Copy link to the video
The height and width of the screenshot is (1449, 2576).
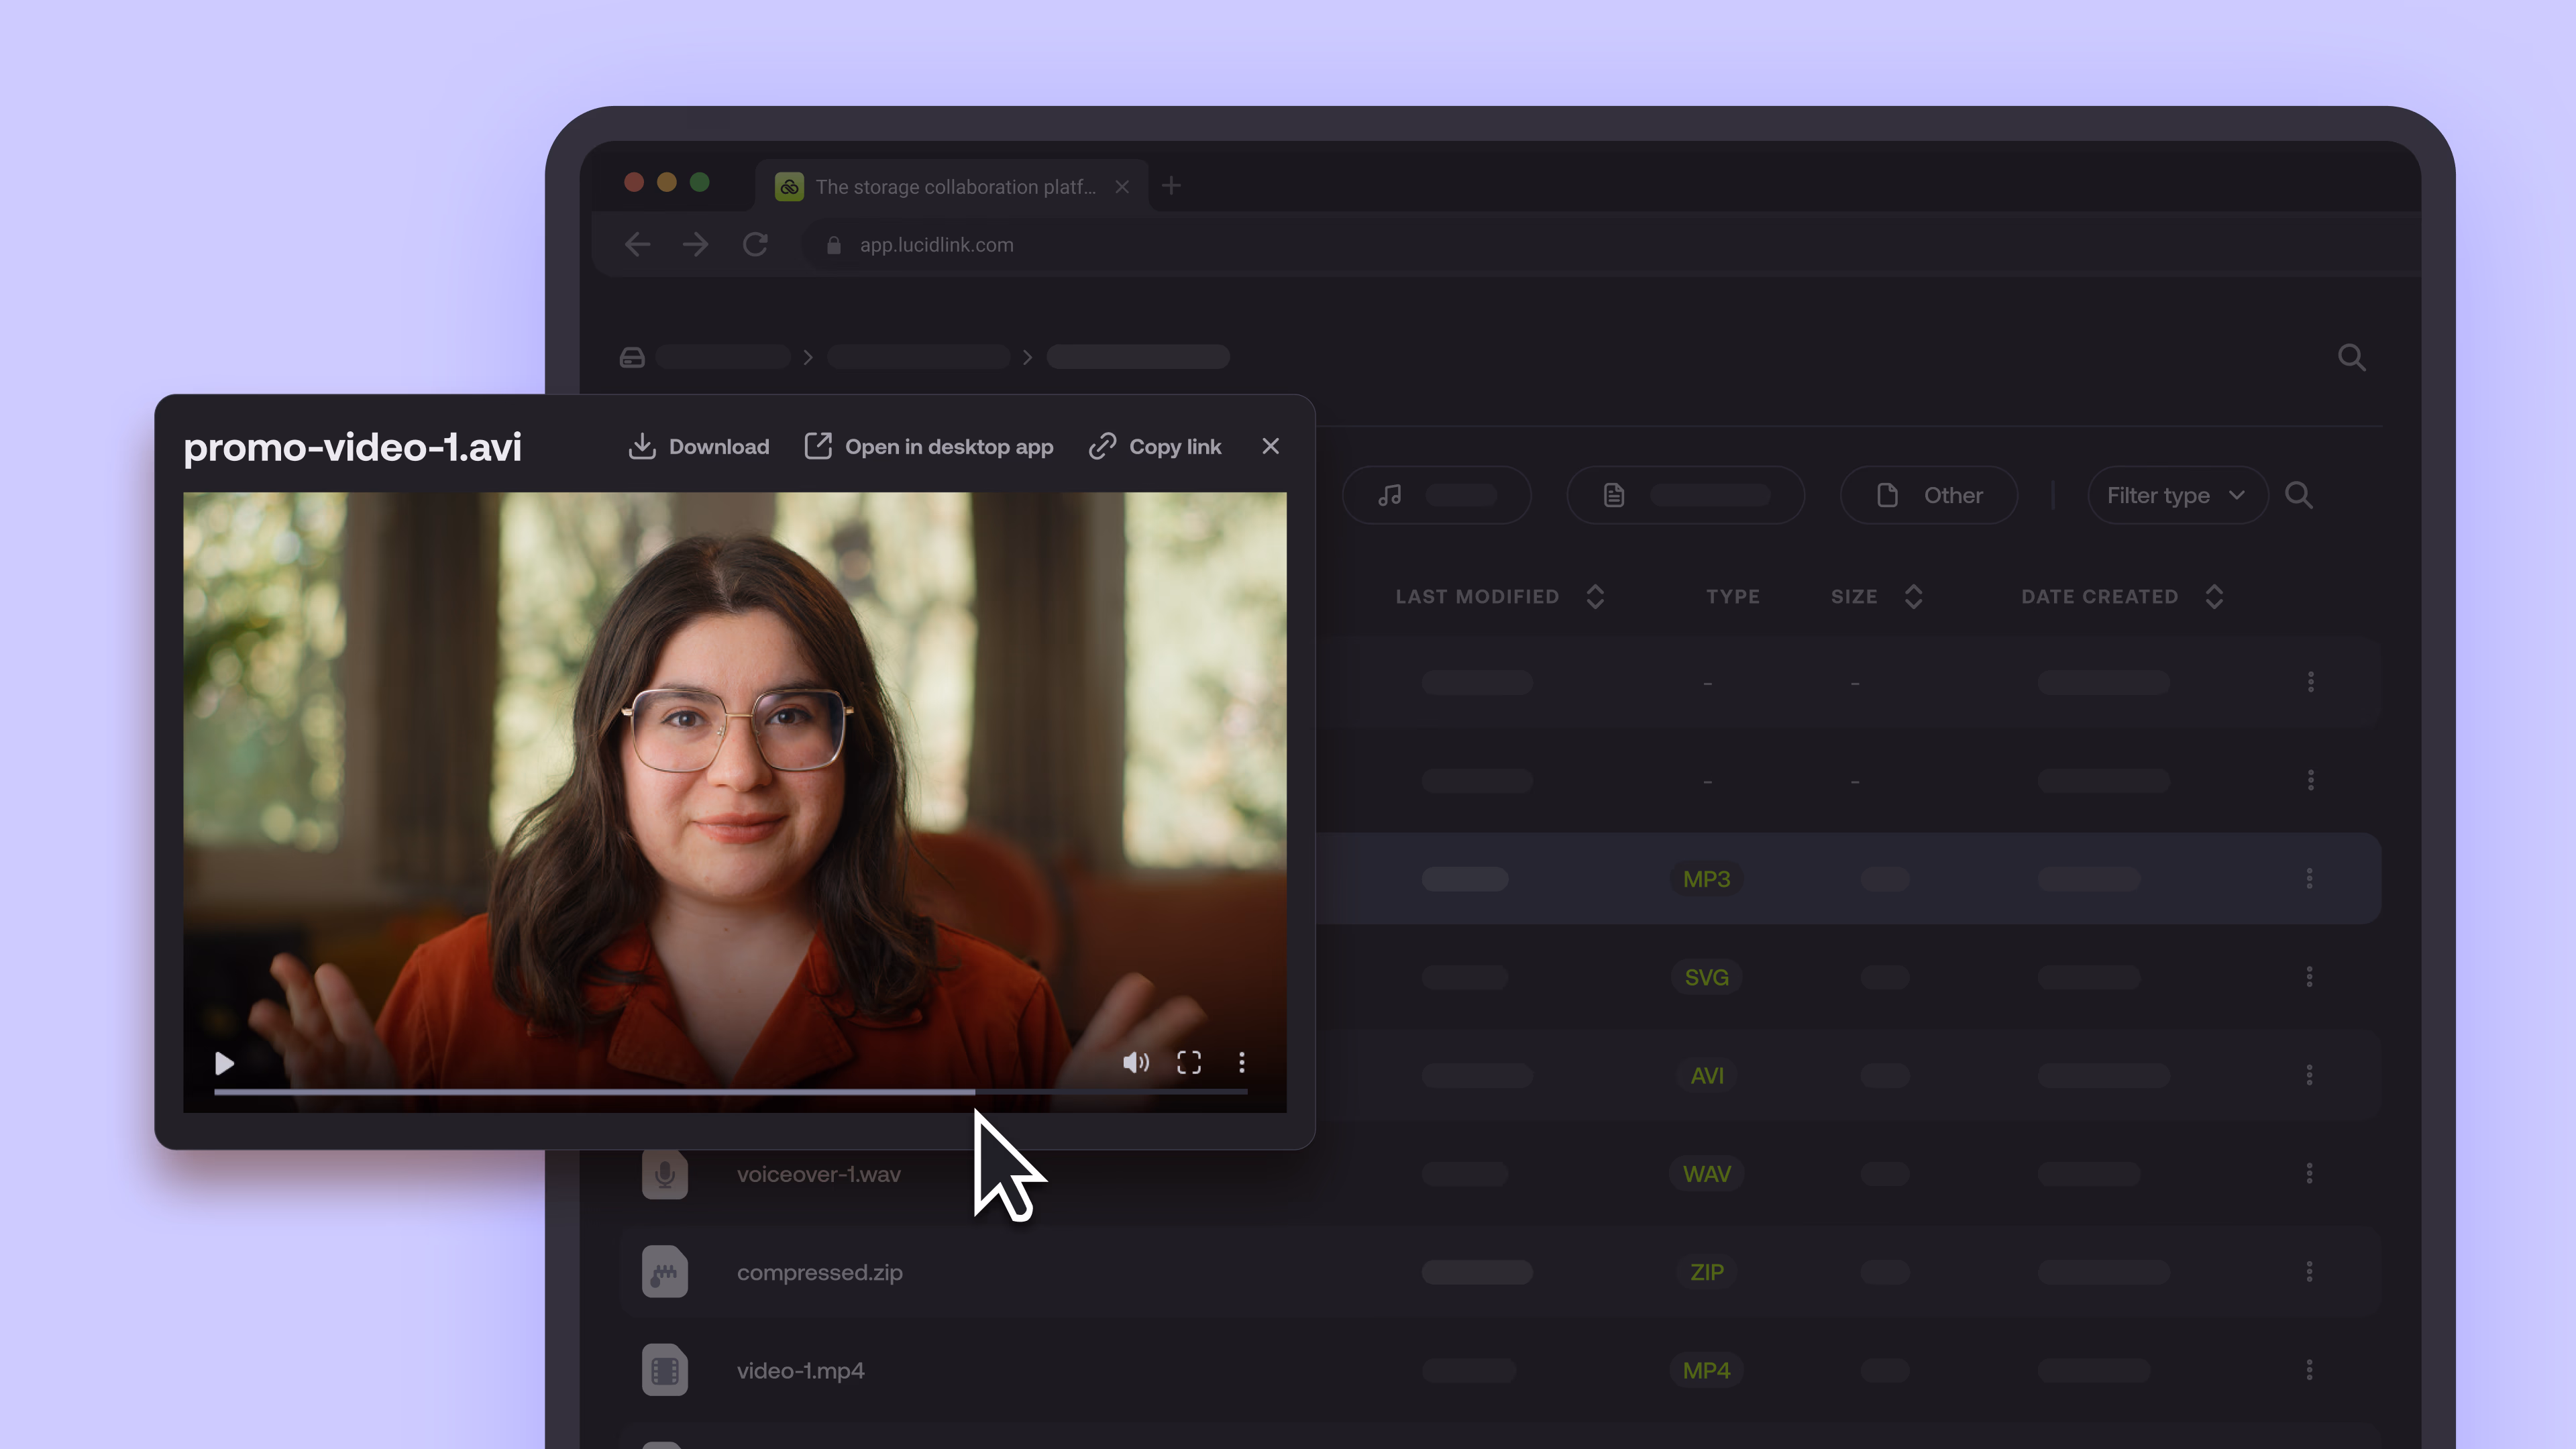pyautogui.click(x=1155, y=447)
